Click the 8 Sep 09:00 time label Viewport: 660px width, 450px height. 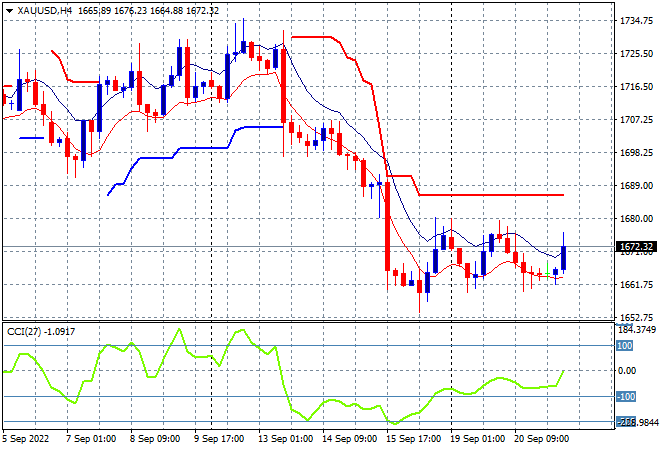[155, 439]
